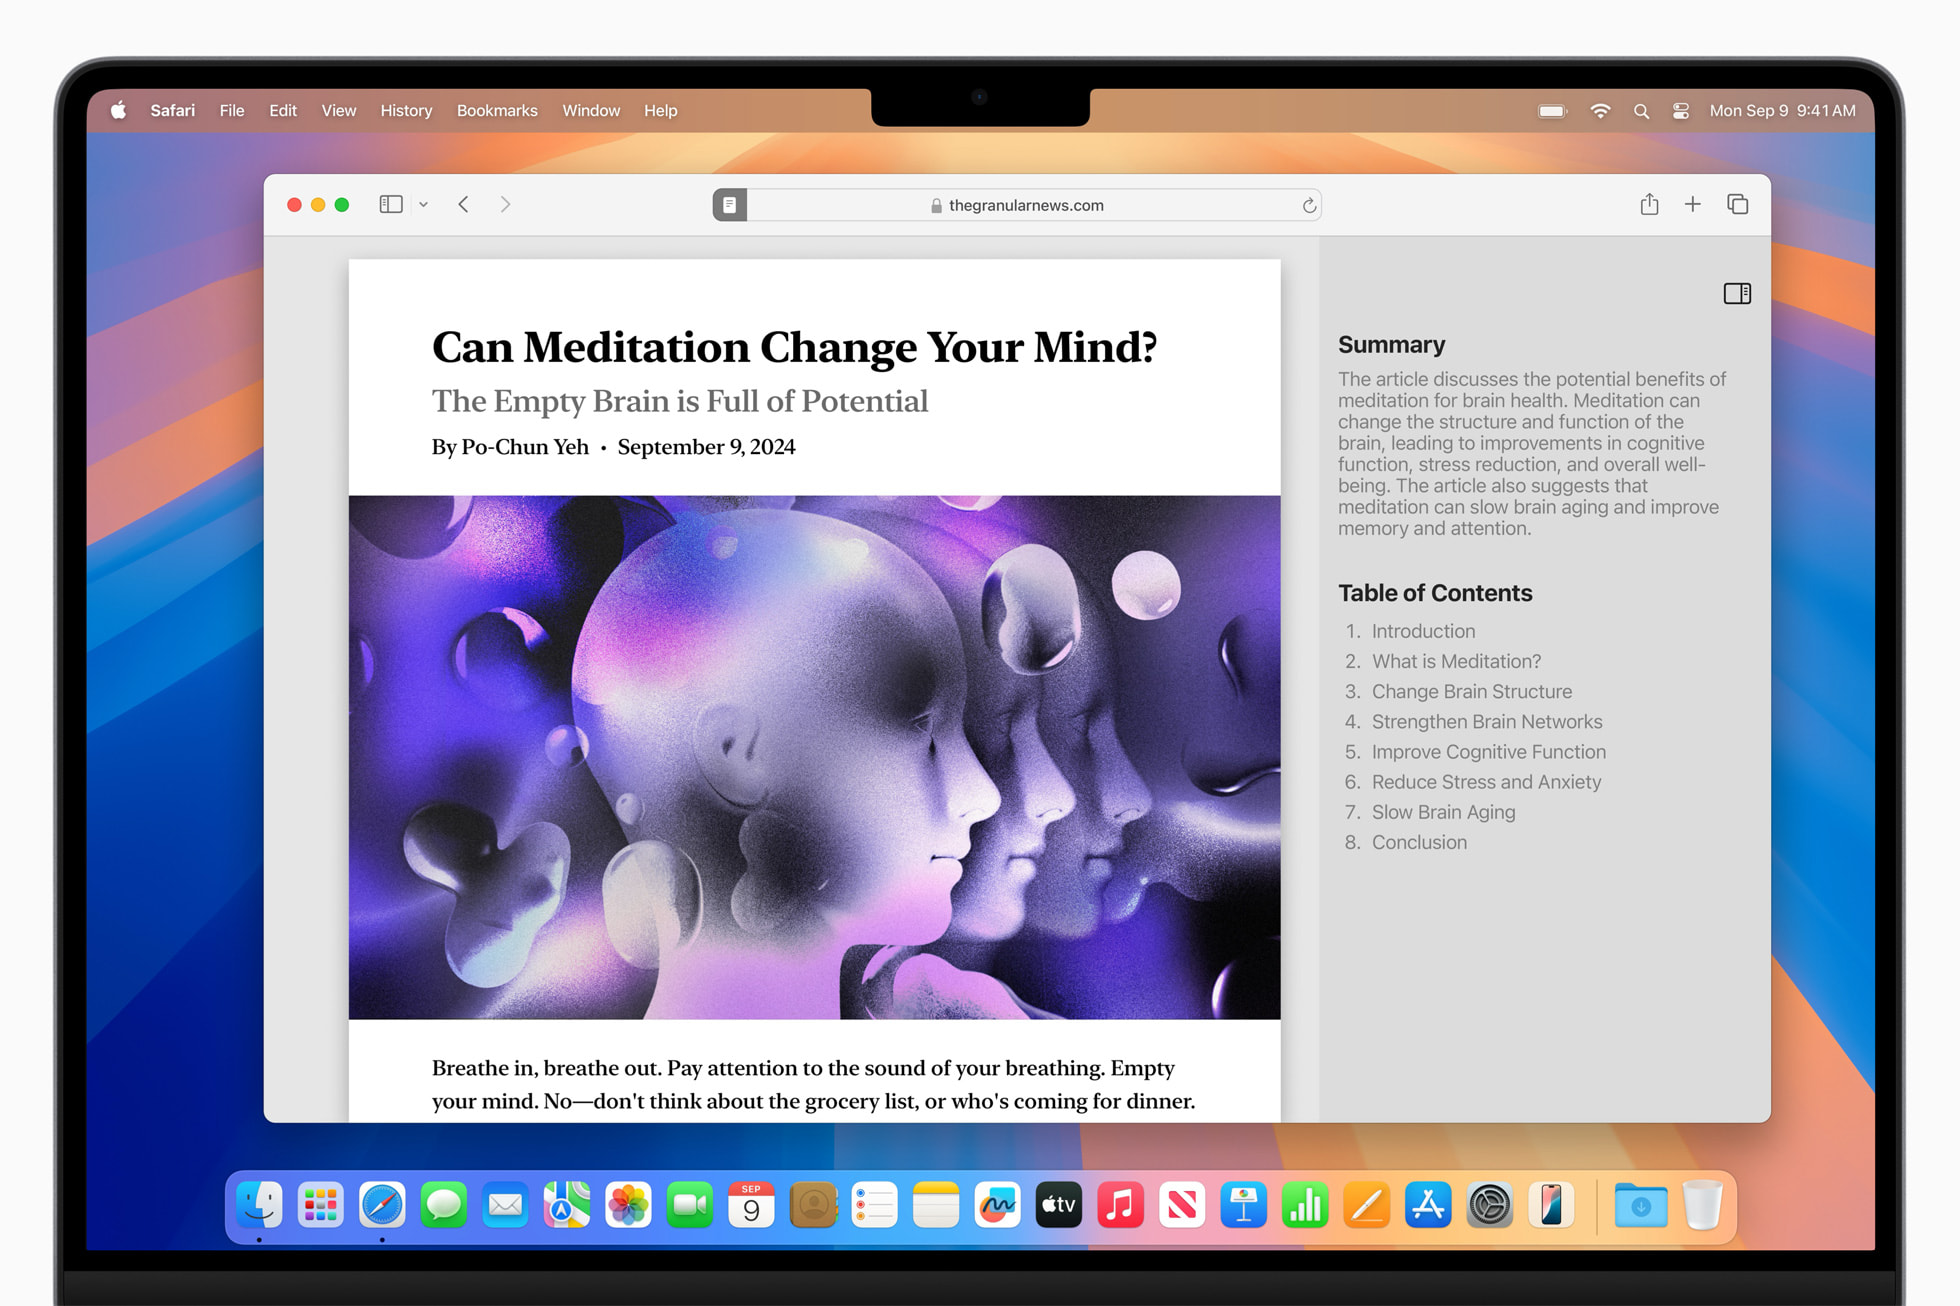Open the Downloads folder in the Dock
The image size is (1960, 1306).
pyautogui.click(x=1640, y=1205)
